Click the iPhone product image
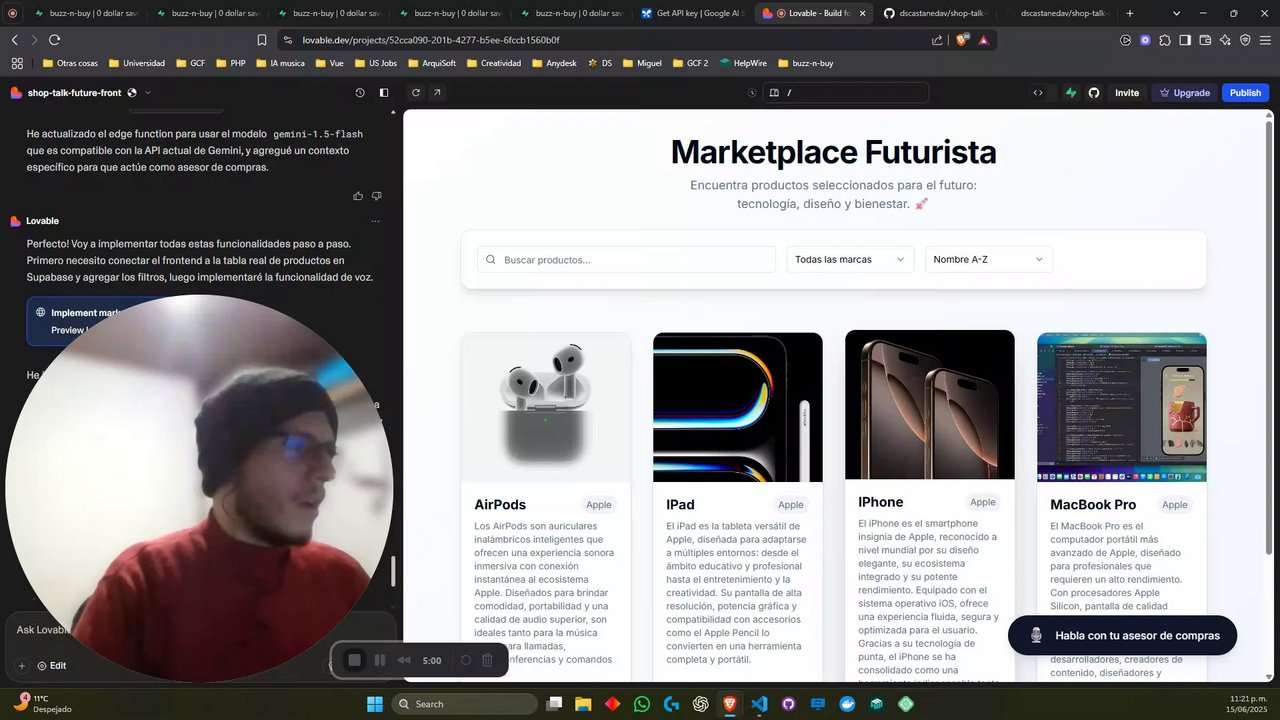 pos(930,405)
